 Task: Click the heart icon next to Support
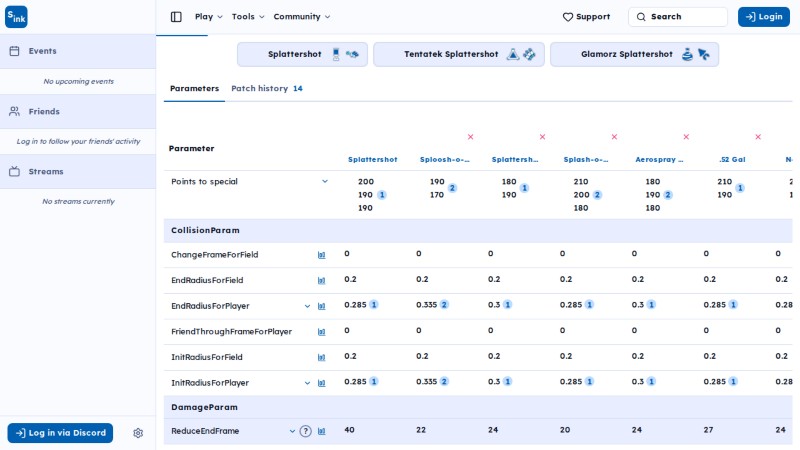point(568,17)
